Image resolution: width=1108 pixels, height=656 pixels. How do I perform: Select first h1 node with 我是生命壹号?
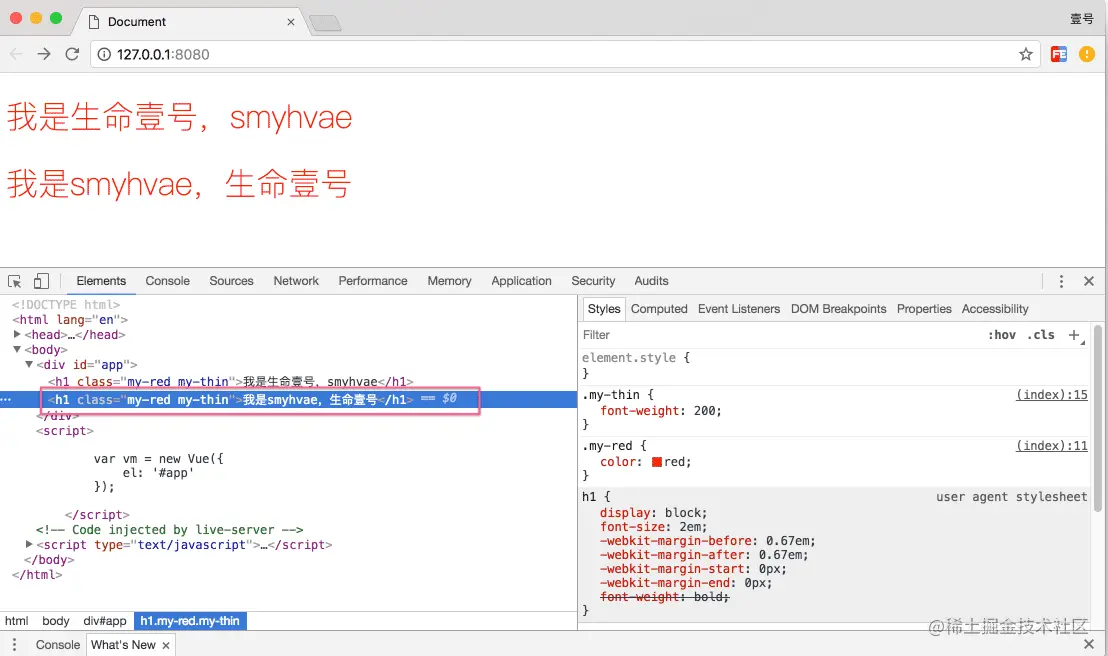230,382
